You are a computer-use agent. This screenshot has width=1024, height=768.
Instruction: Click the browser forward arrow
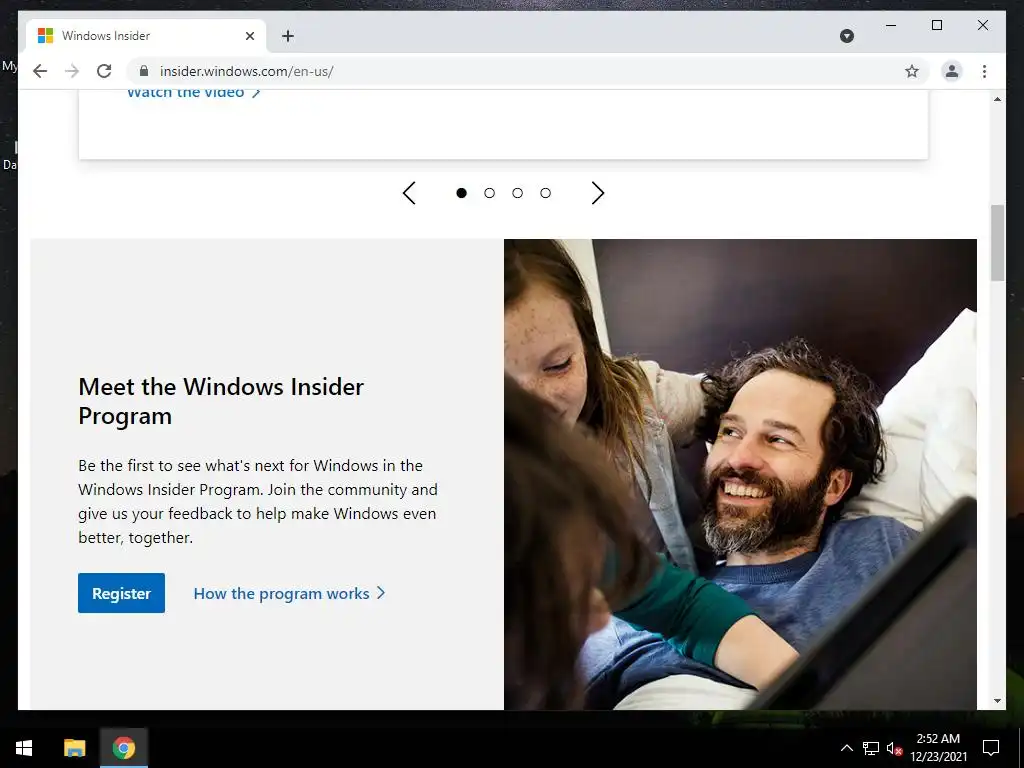[72, 71]
